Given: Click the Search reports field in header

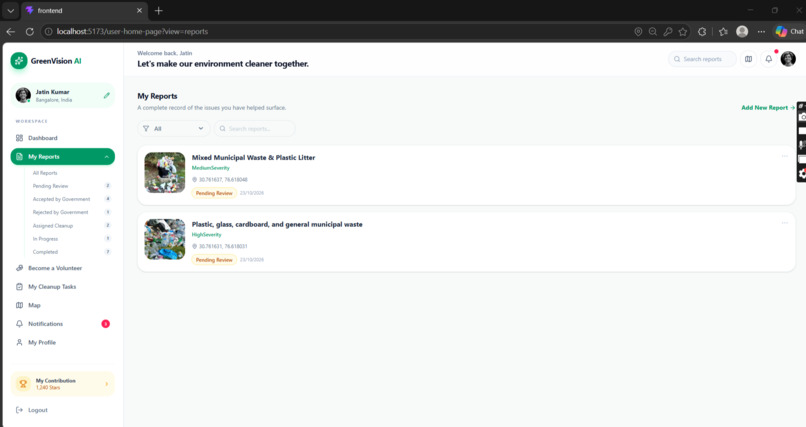Looking at the screenshot, I should [702, 59].
